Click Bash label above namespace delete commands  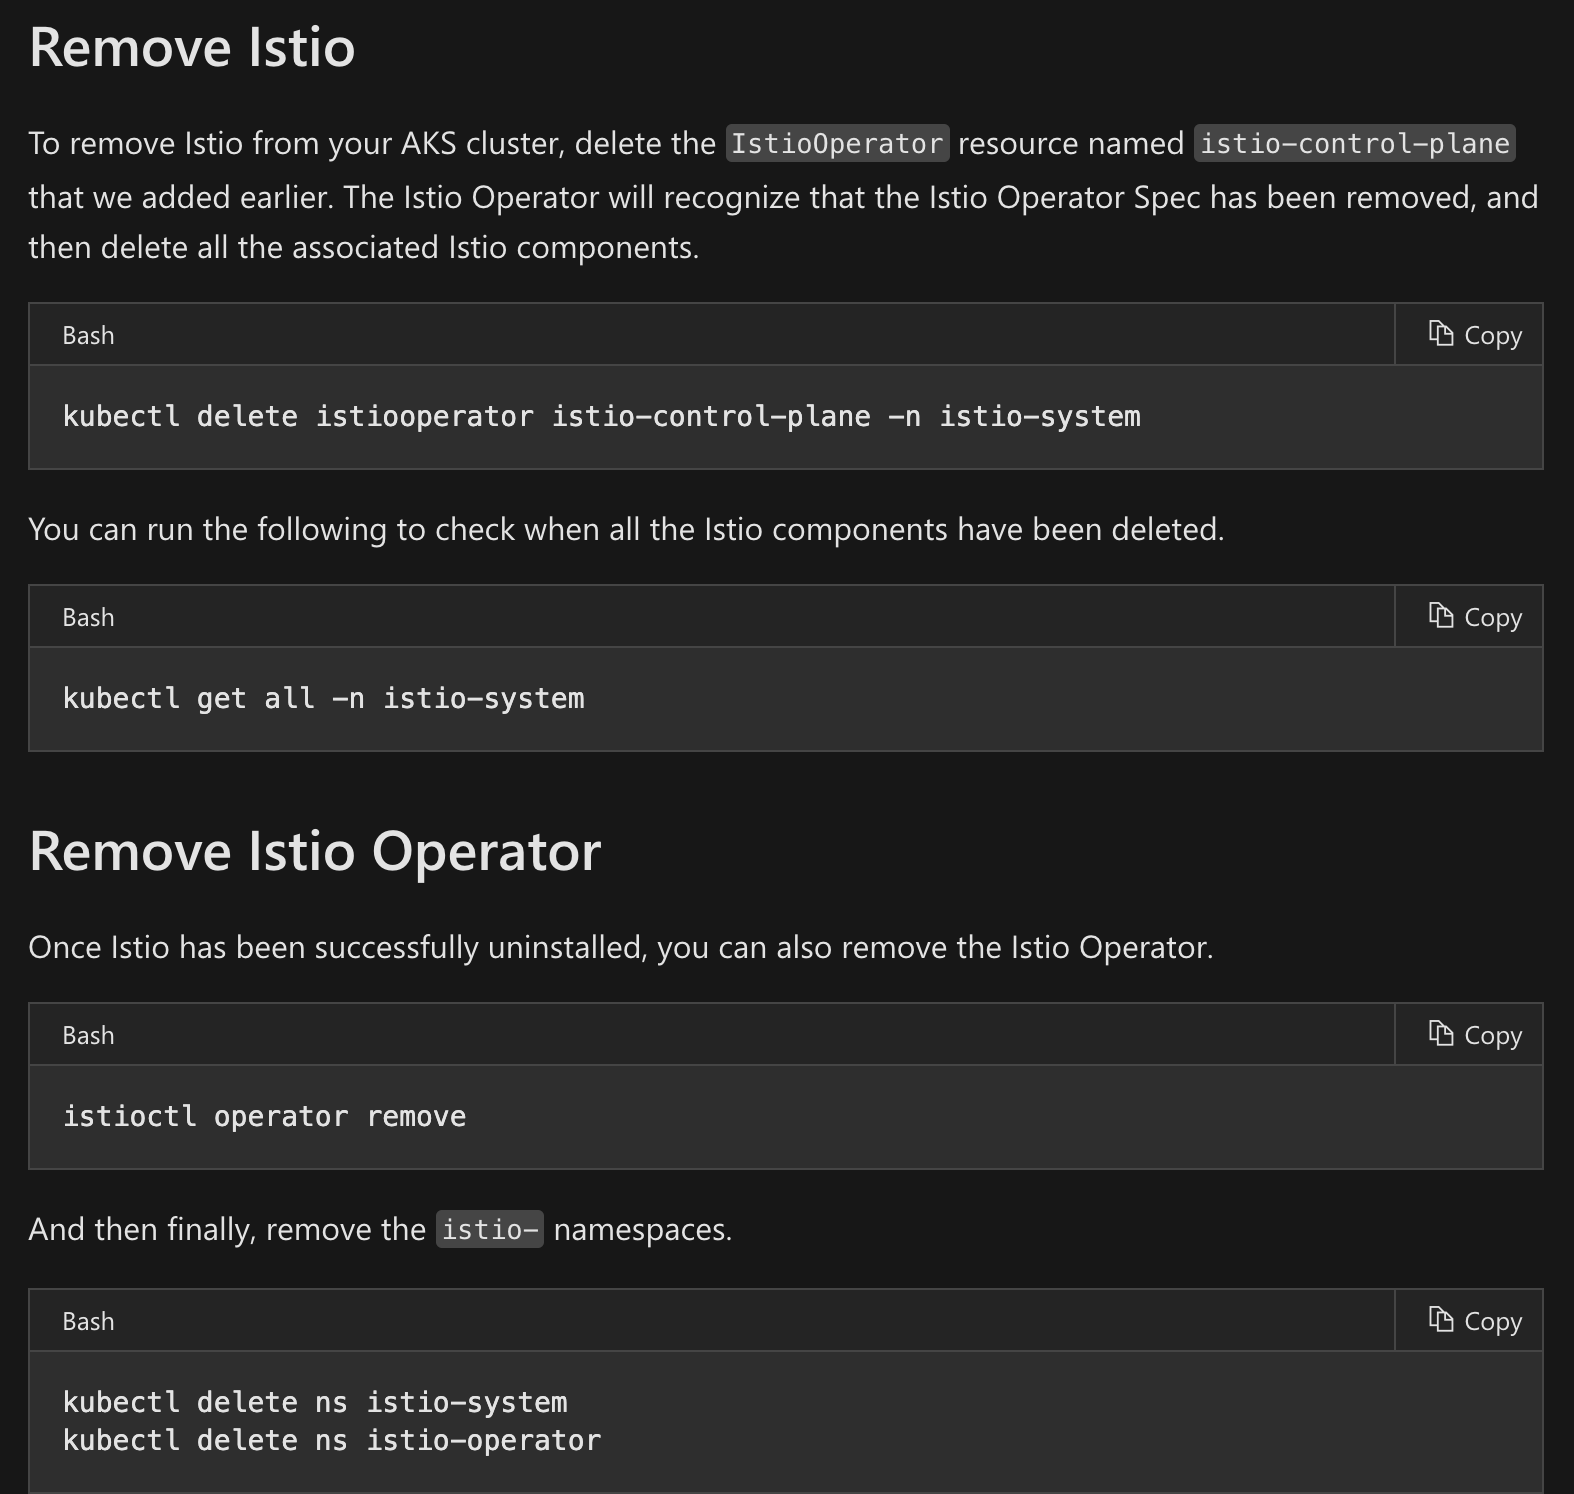(88, 1322)
